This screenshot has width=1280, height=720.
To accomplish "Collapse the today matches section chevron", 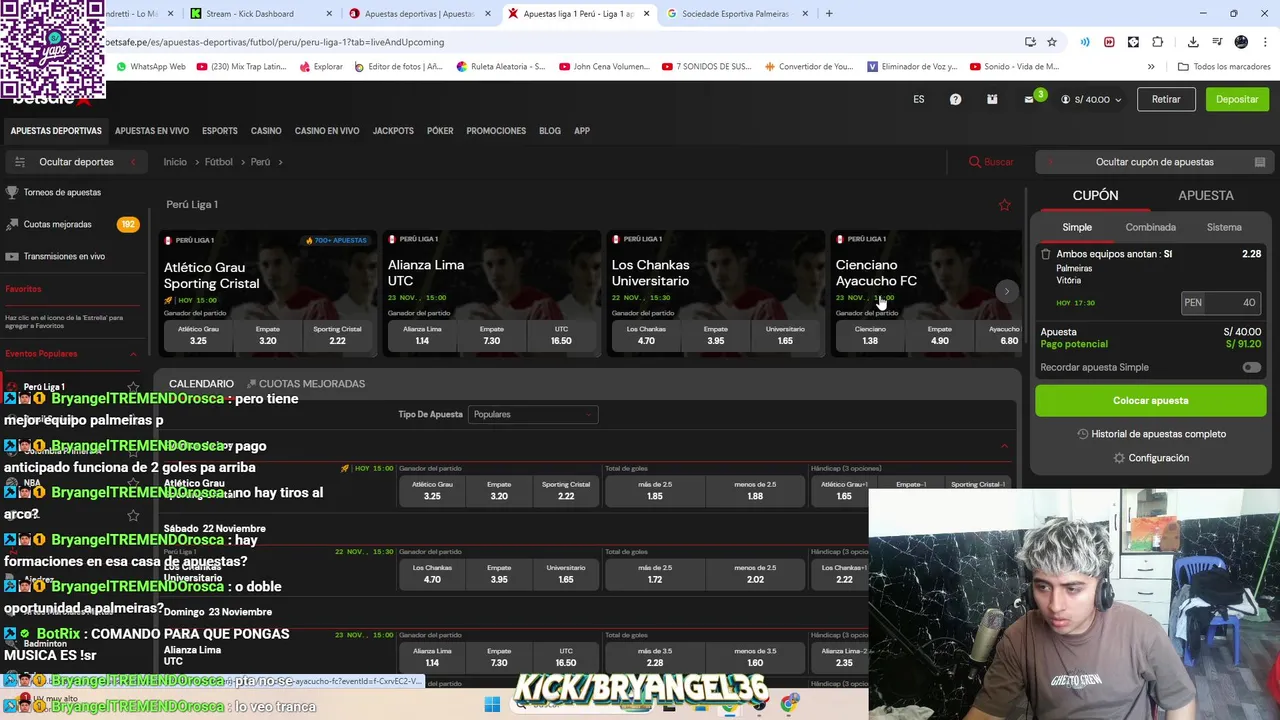I will pyautogui.click(x=1005, y=446).
